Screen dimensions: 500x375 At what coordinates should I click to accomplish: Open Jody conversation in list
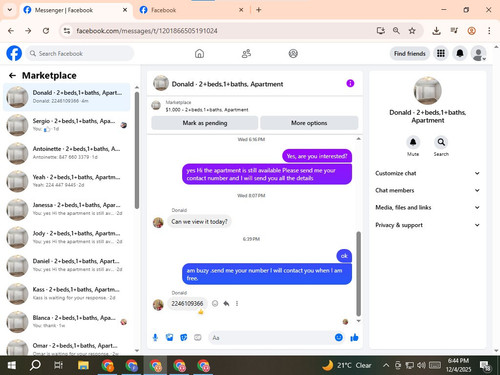point(67,237)
